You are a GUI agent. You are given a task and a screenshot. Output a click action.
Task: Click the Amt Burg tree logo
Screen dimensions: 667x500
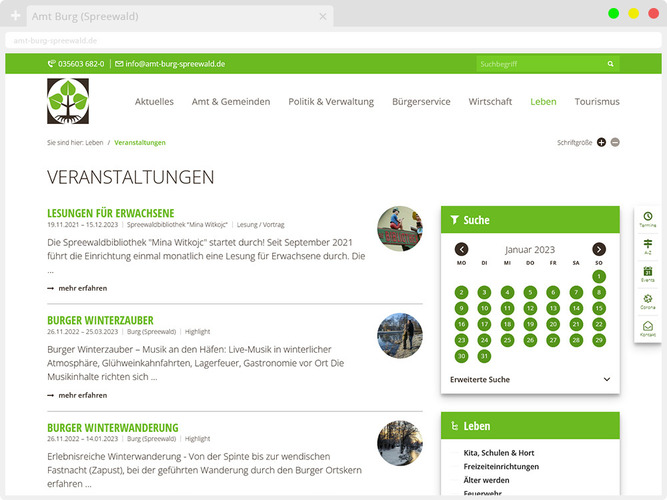(68, 101)
